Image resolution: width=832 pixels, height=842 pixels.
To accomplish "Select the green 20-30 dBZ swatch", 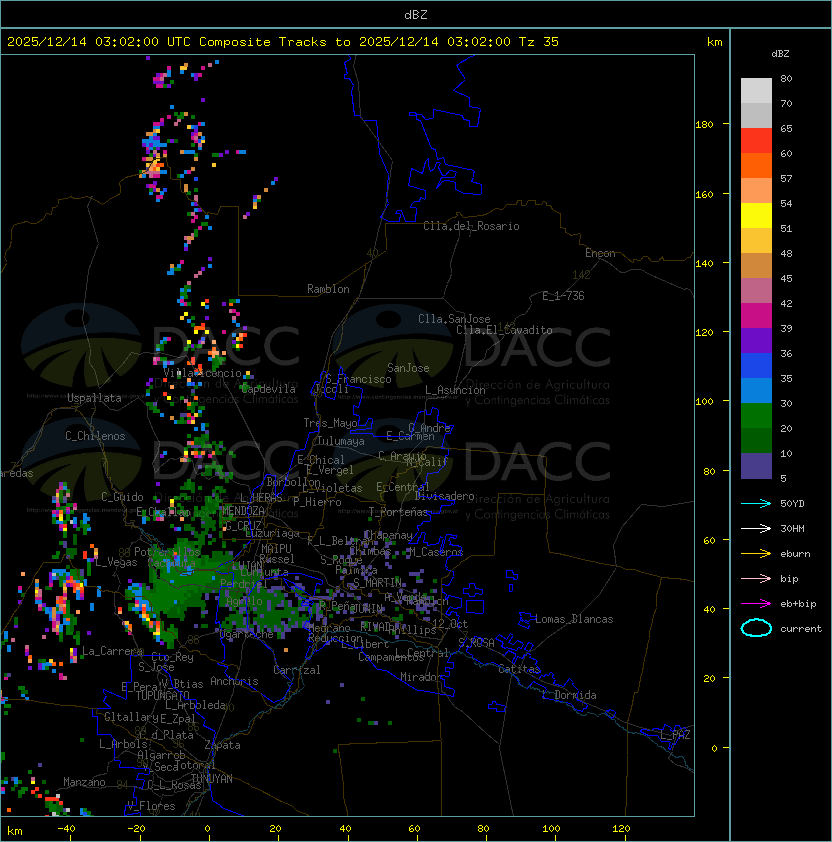I will point(756,415).
